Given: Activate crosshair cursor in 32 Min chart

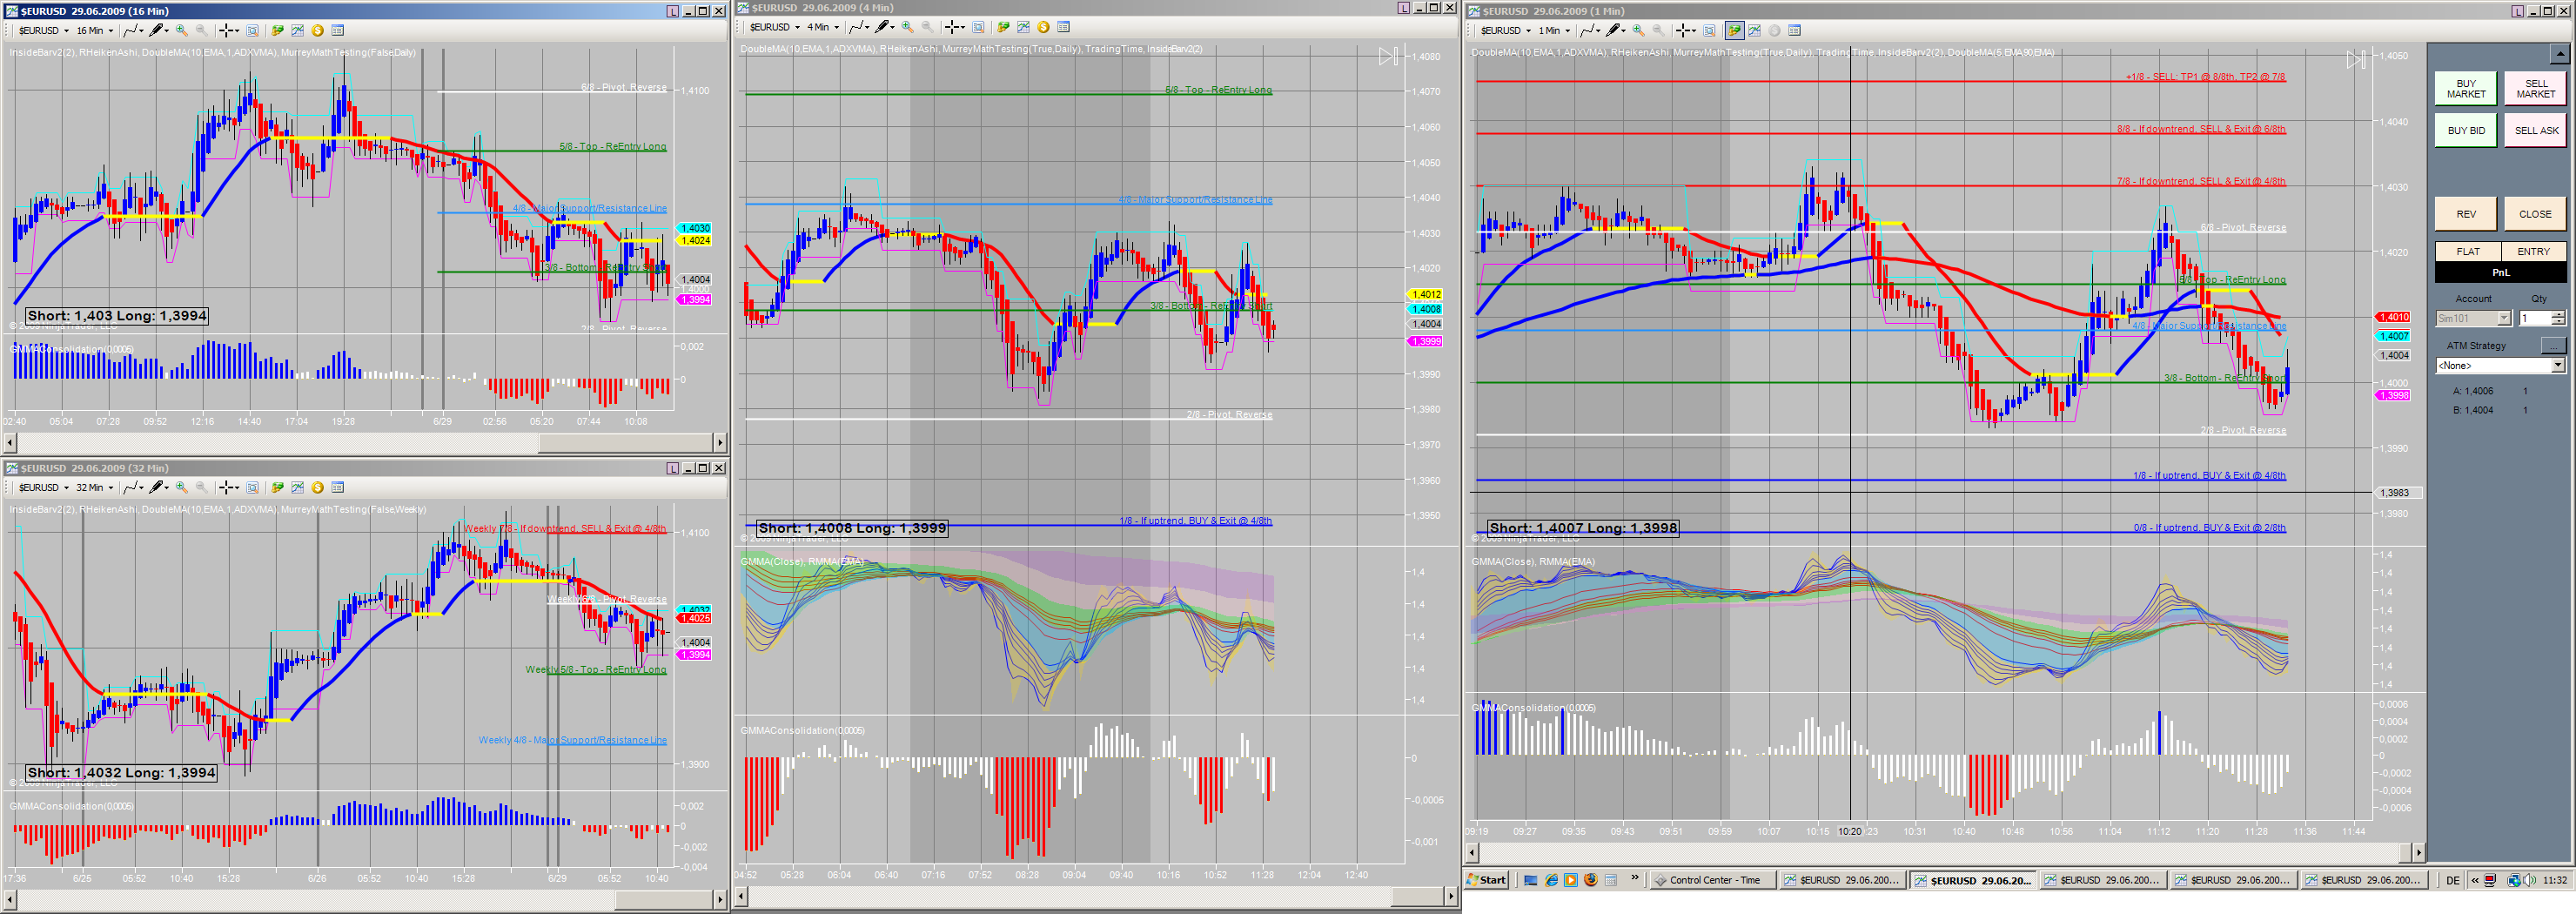Looking at the screenshot, I should point(228,487).
